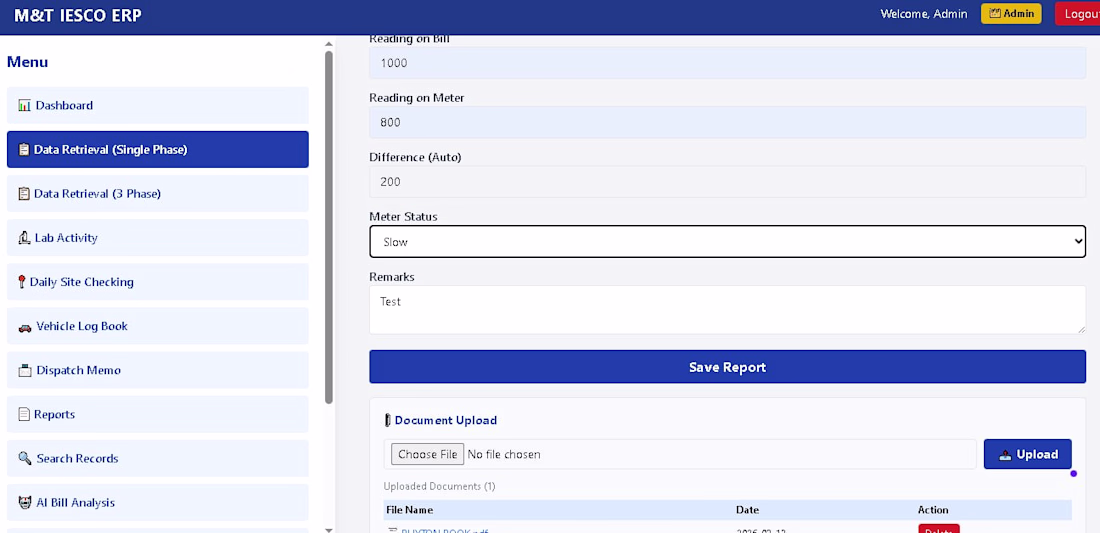The height and width of the screenshot is (533, 1100).
Task: Click the car icon for Vehicle Log Book
Action: pyautogui.click(x=25, y=327)
